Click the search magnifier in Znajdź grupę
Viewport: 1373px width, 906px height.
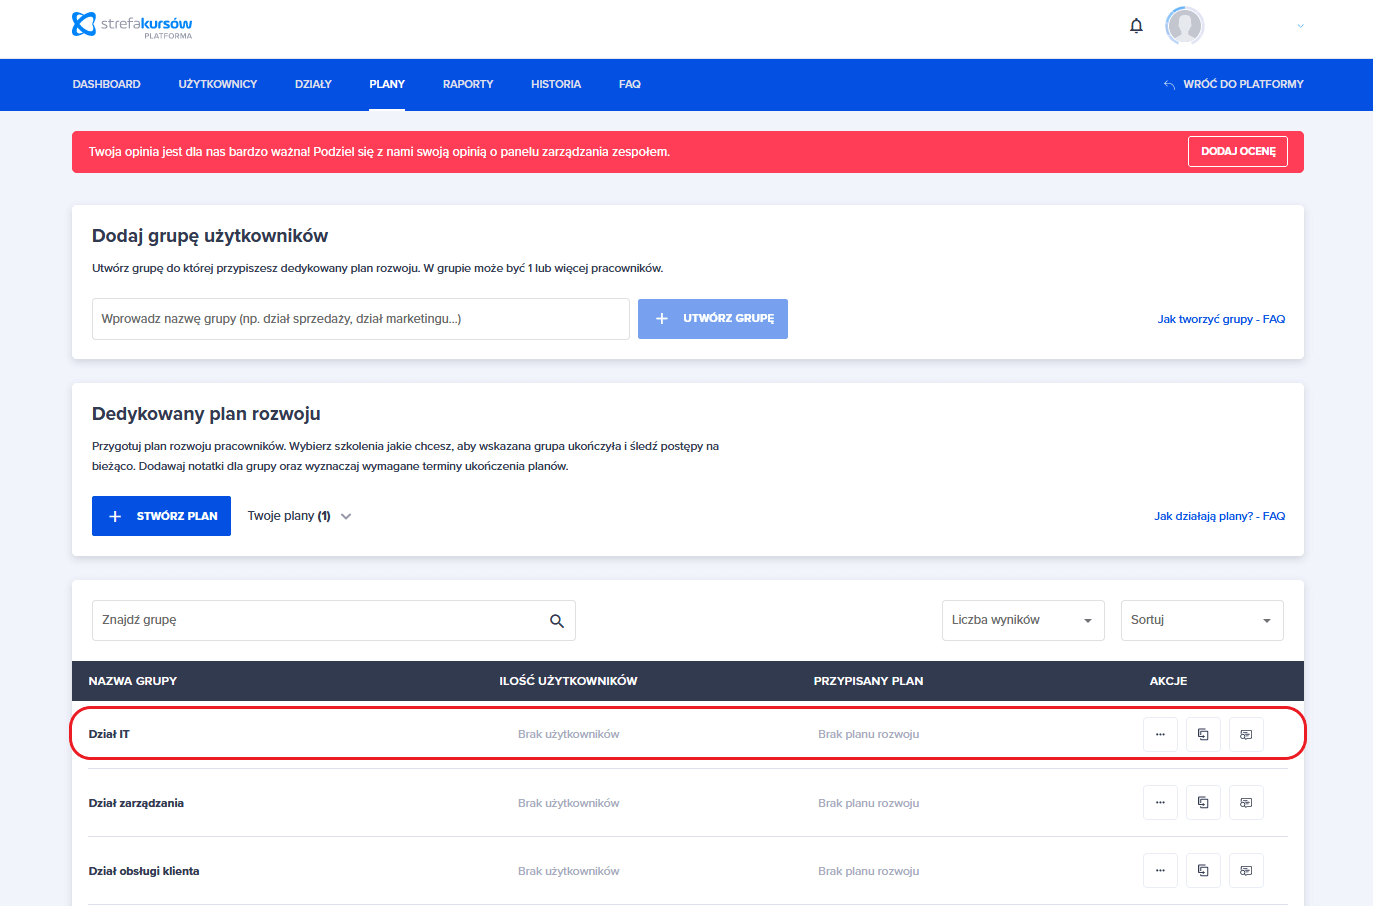[557, 621]
